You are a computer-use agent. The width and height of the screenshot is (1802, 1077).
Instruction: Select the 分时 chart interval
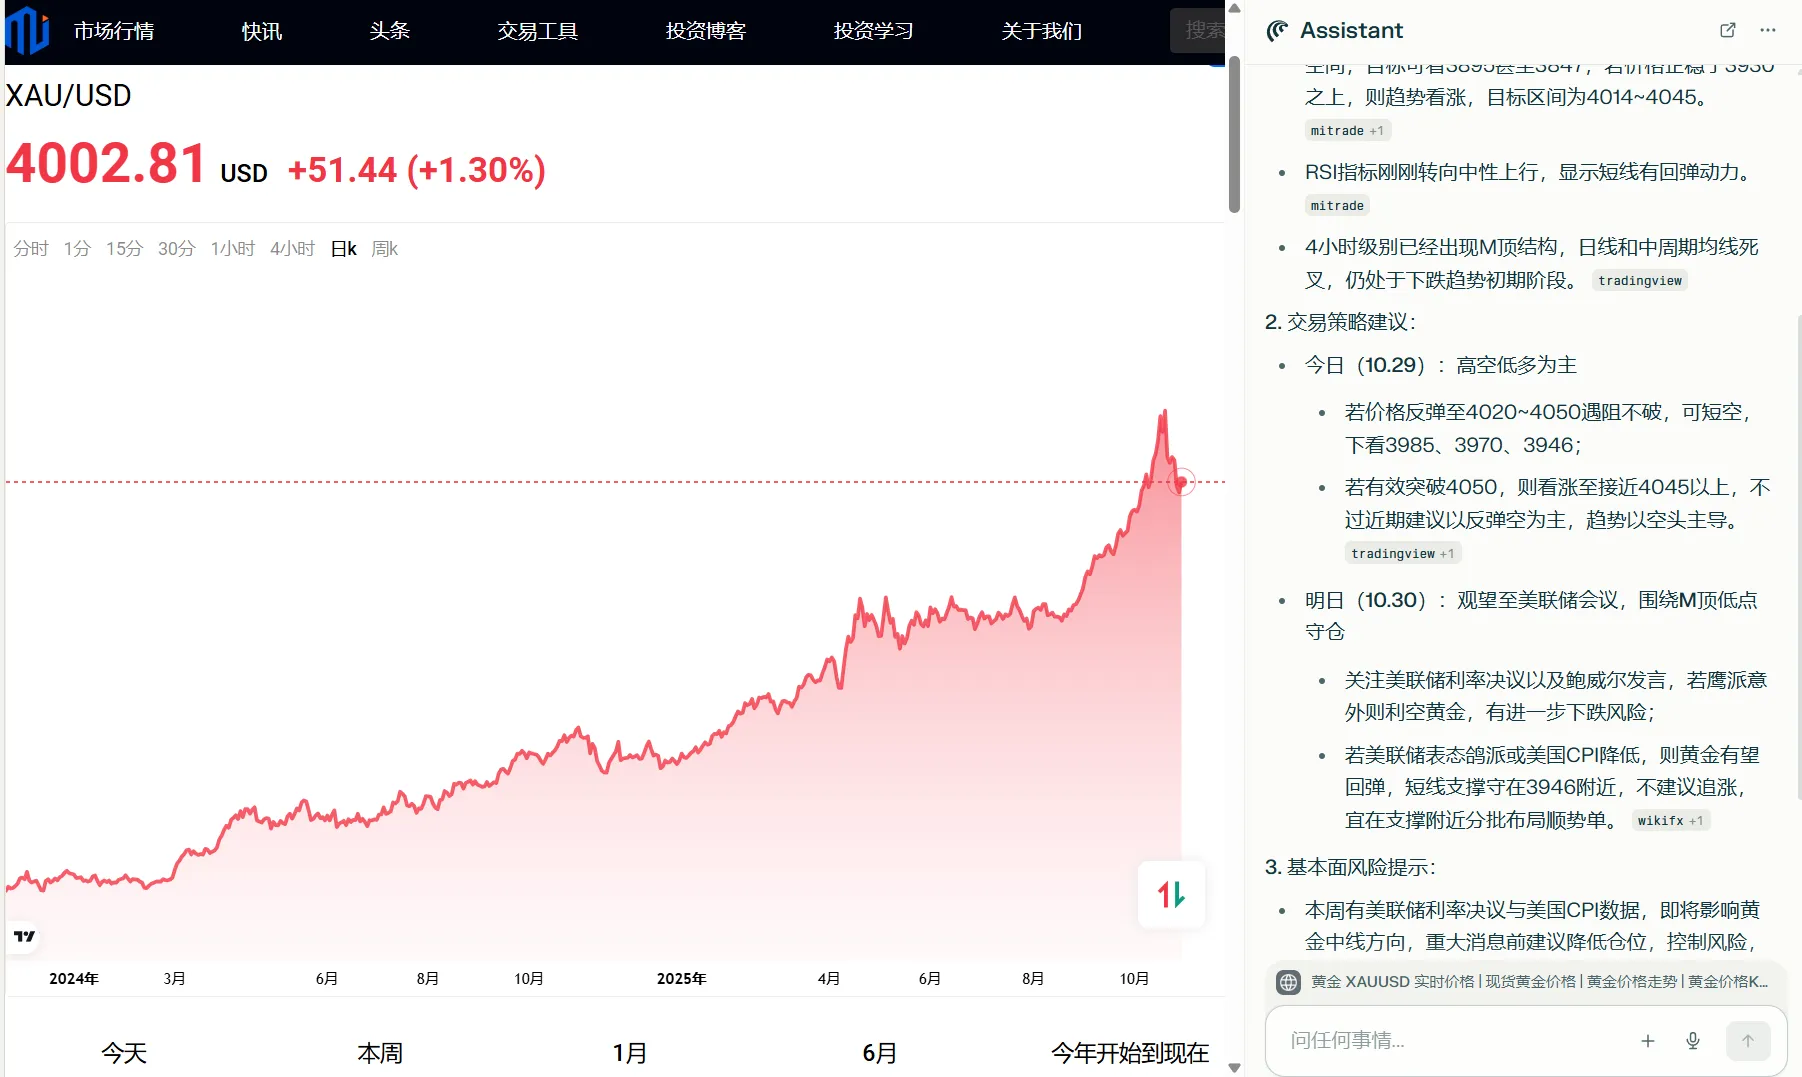(31, 249)
